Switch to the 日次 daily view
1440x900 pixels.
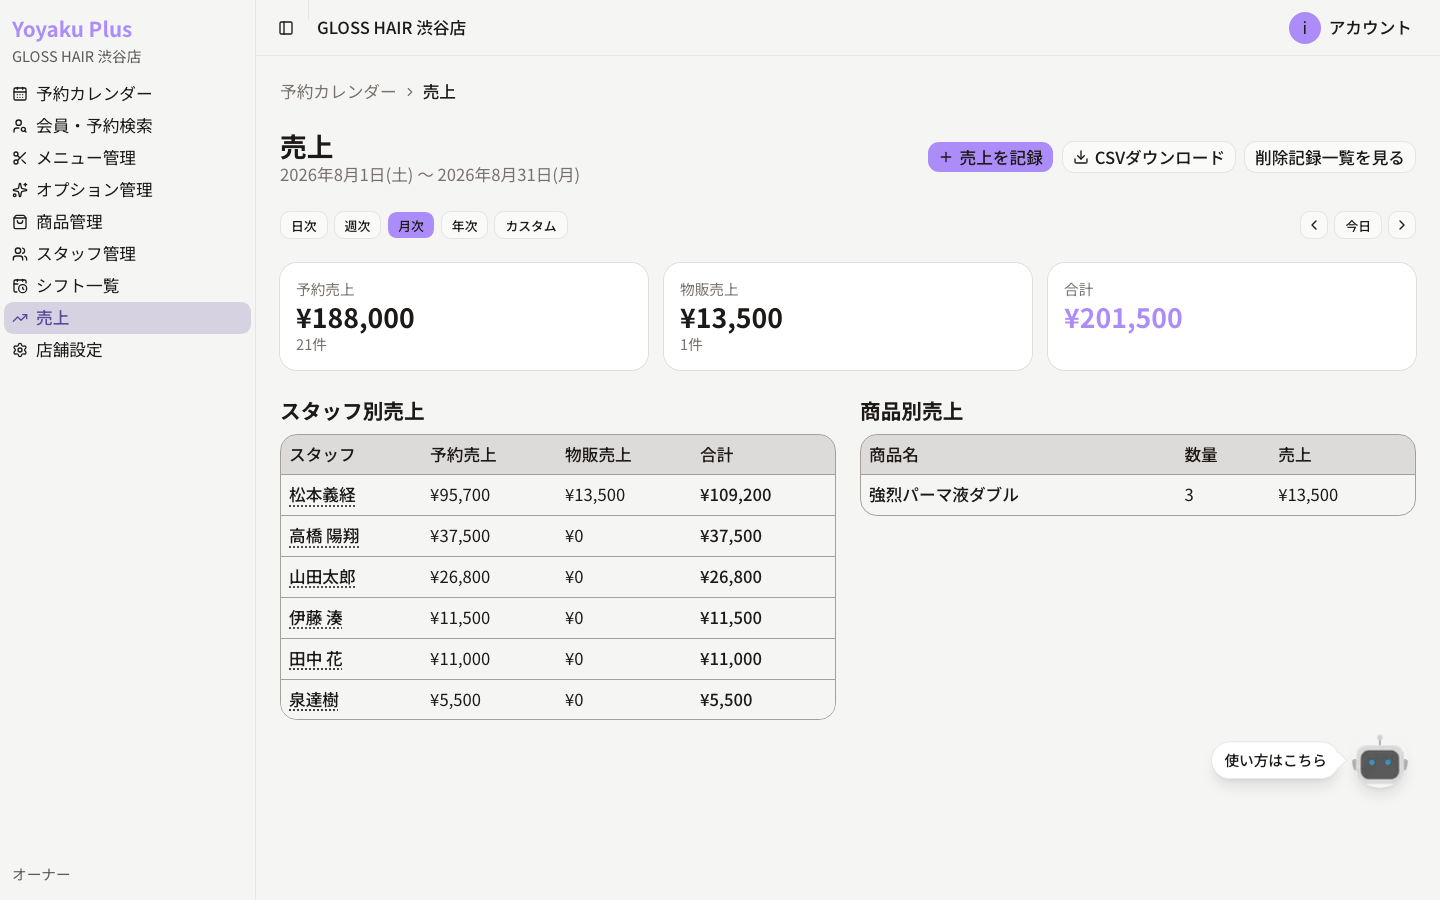304,225
